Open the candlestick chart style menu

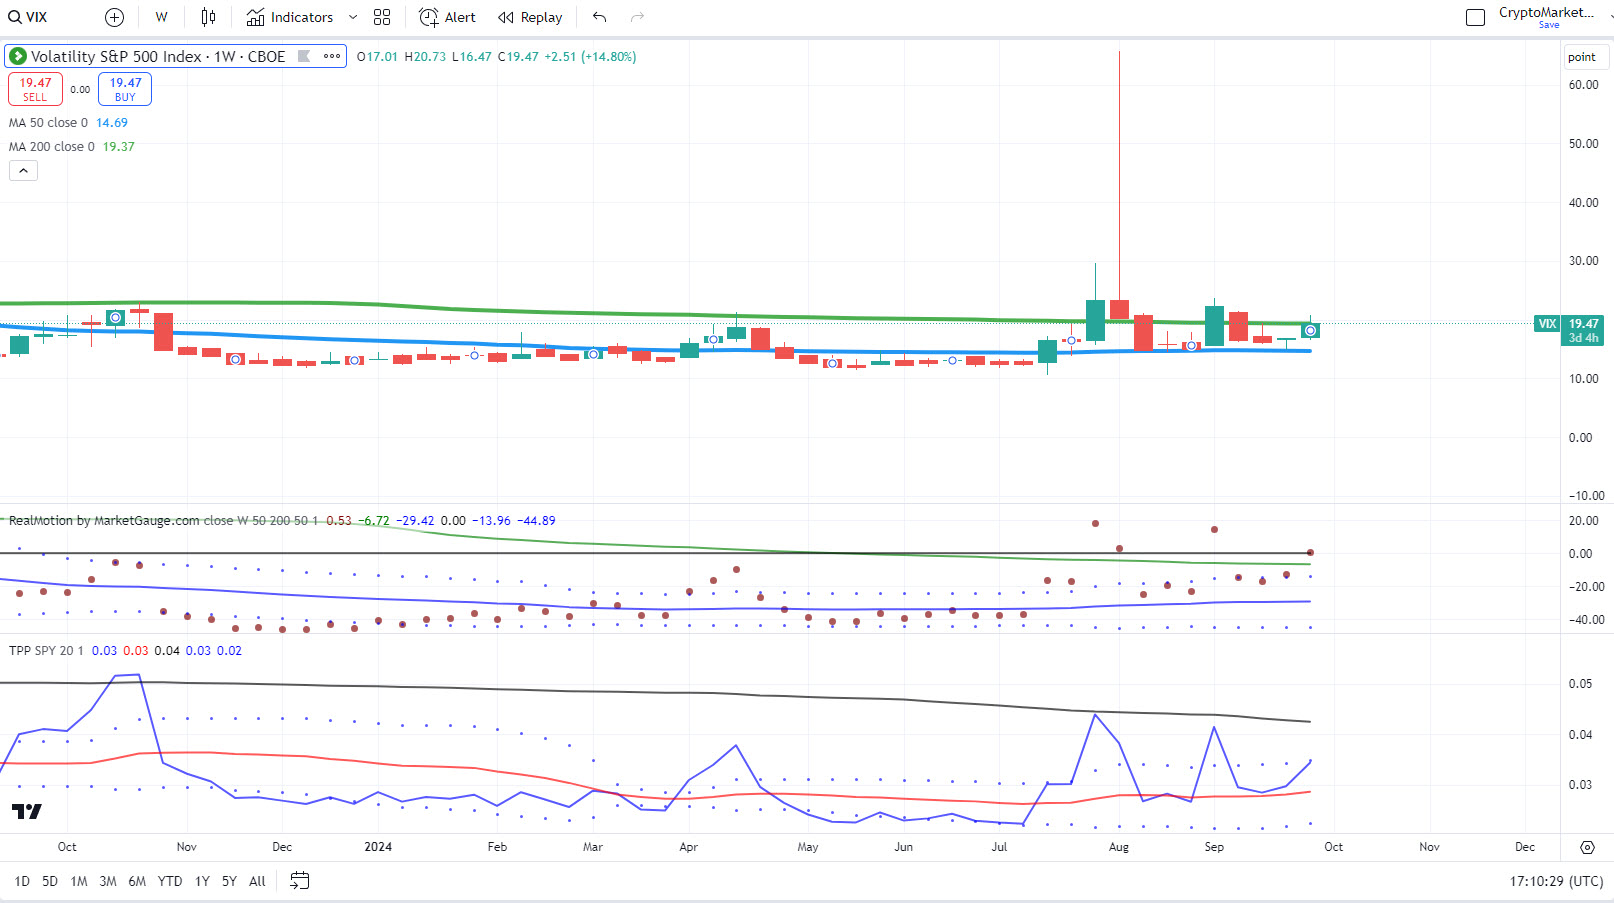(x=208, y=17)
